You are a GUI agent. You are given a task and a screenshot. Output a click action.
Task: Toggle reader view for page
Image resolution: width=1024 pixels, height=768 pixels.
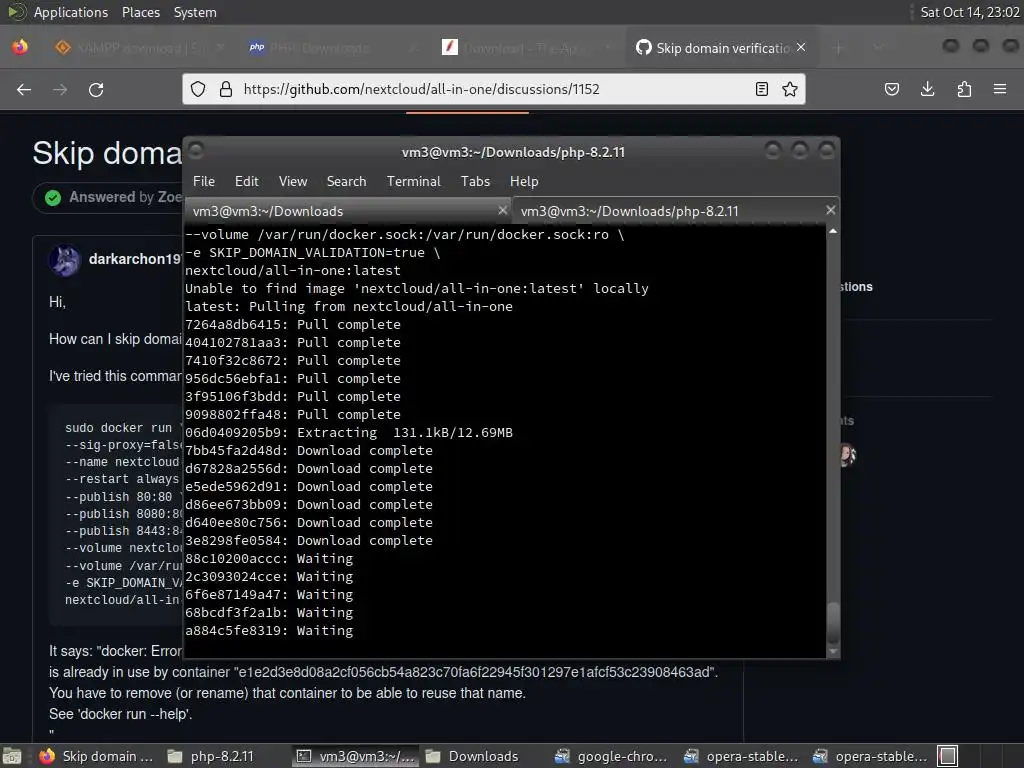[x=761, y=89]
